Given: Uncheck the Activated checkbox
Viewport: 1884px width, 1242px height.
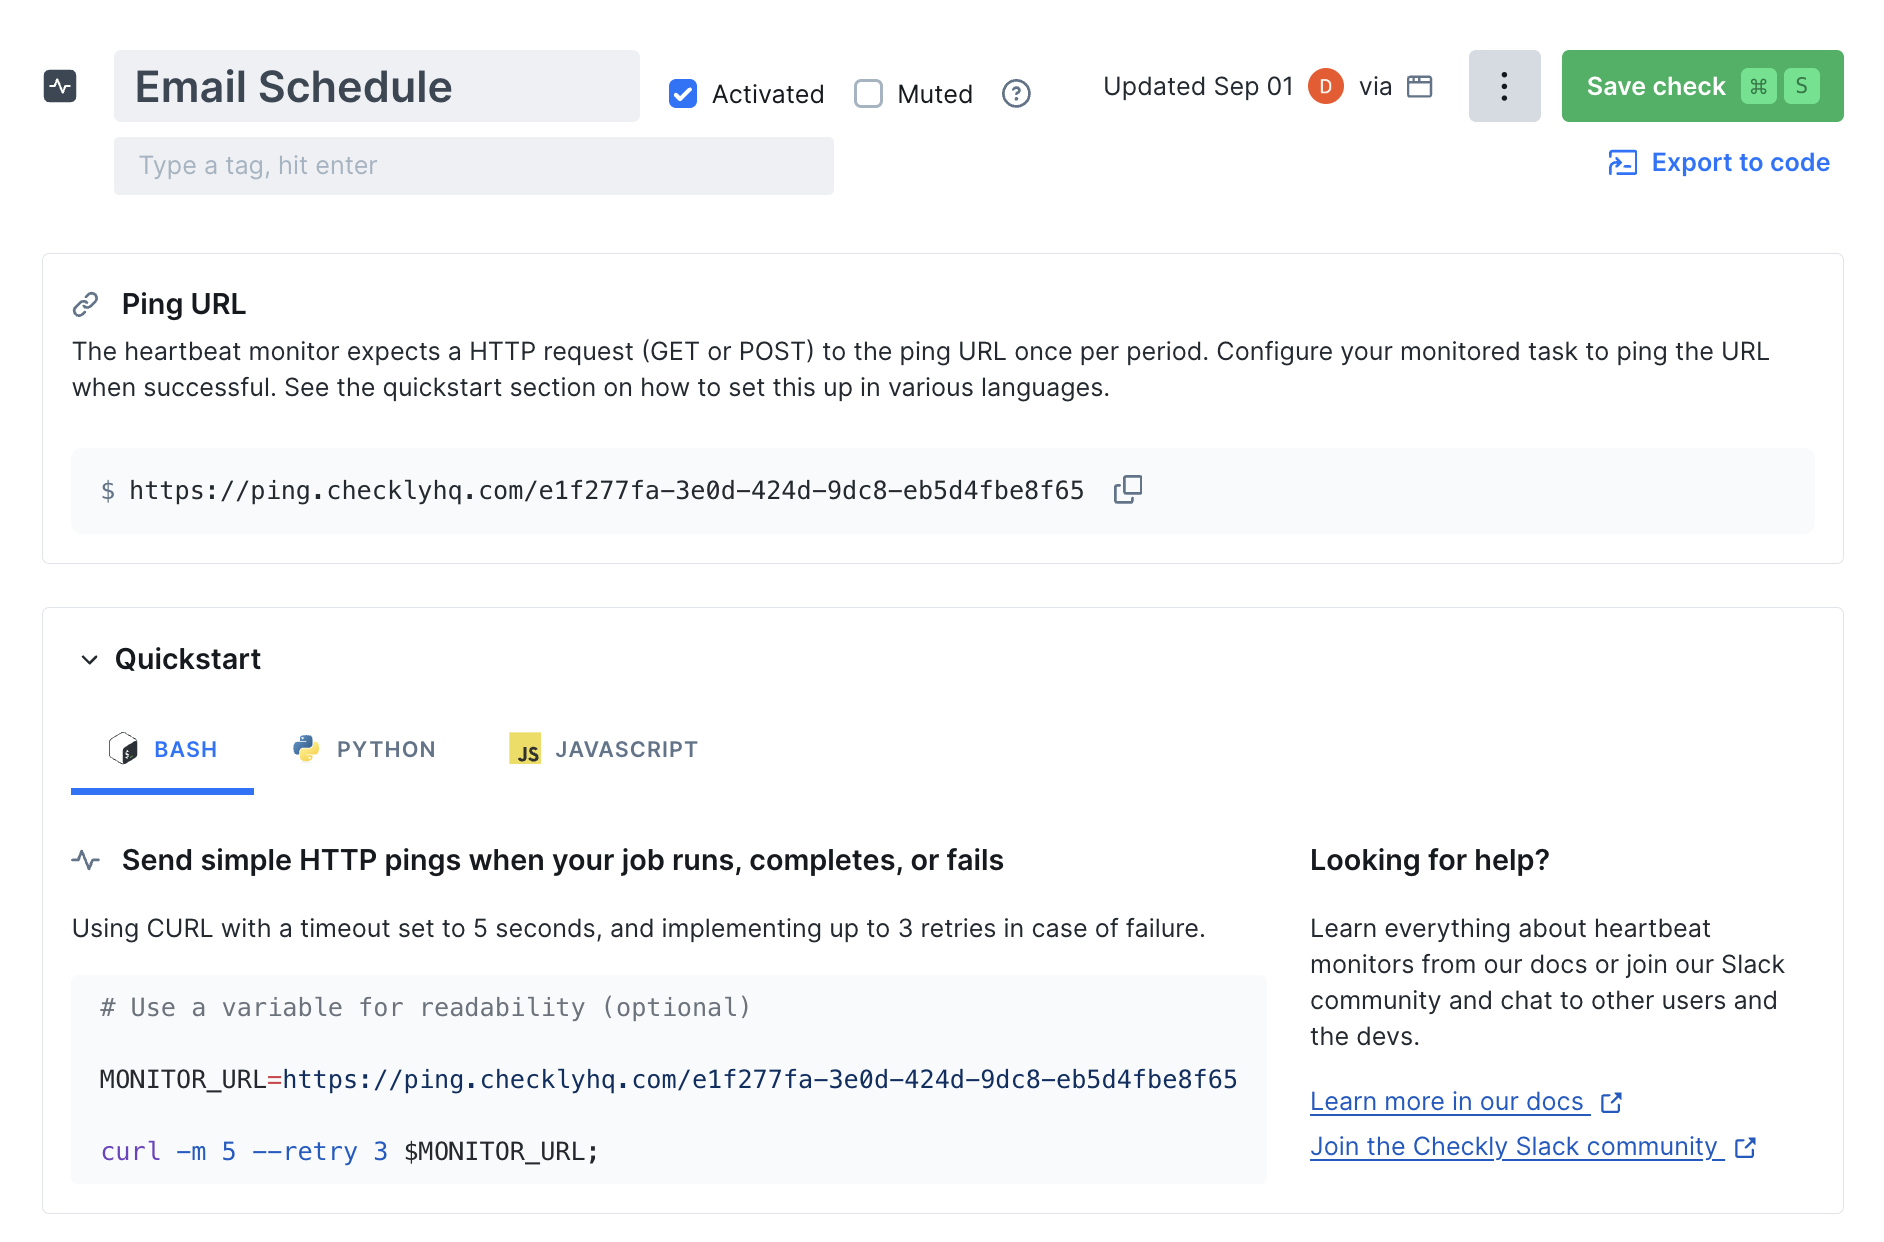Looking at the screenshot, I should click(x=683, y=94).
